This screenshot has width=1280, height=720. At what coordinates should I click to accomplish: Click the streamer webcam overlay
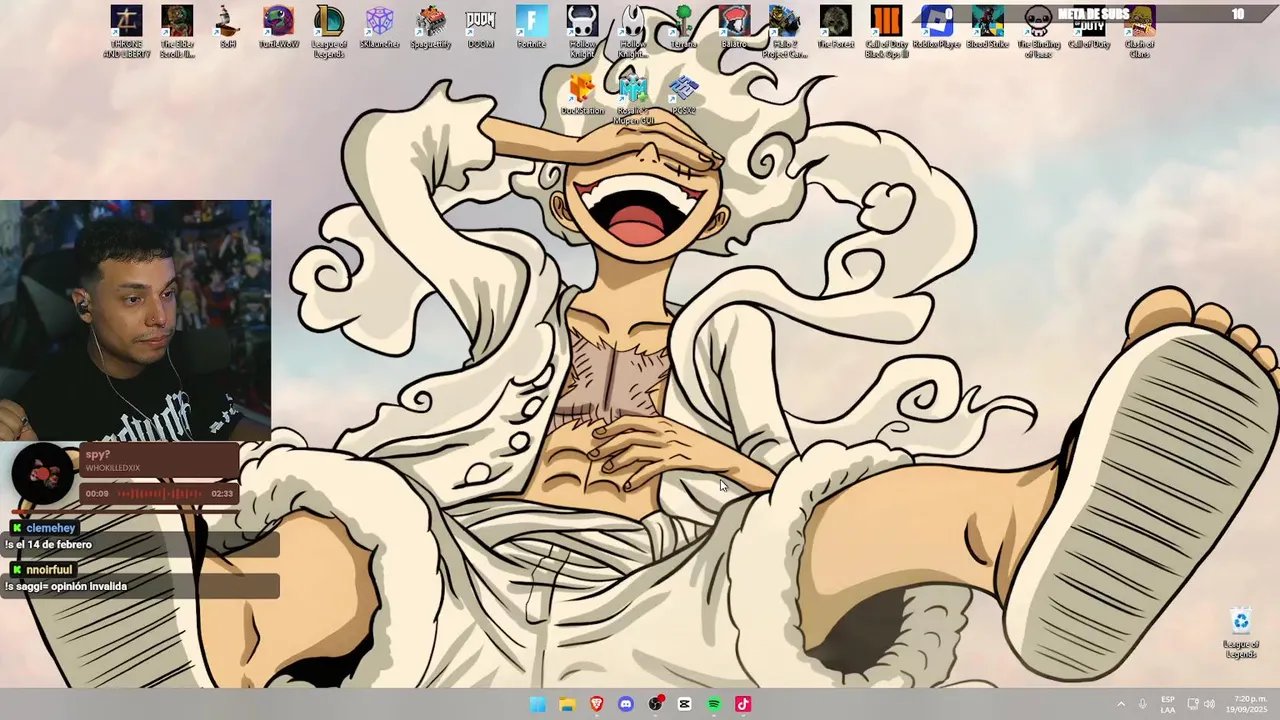(x=135, y=320)
